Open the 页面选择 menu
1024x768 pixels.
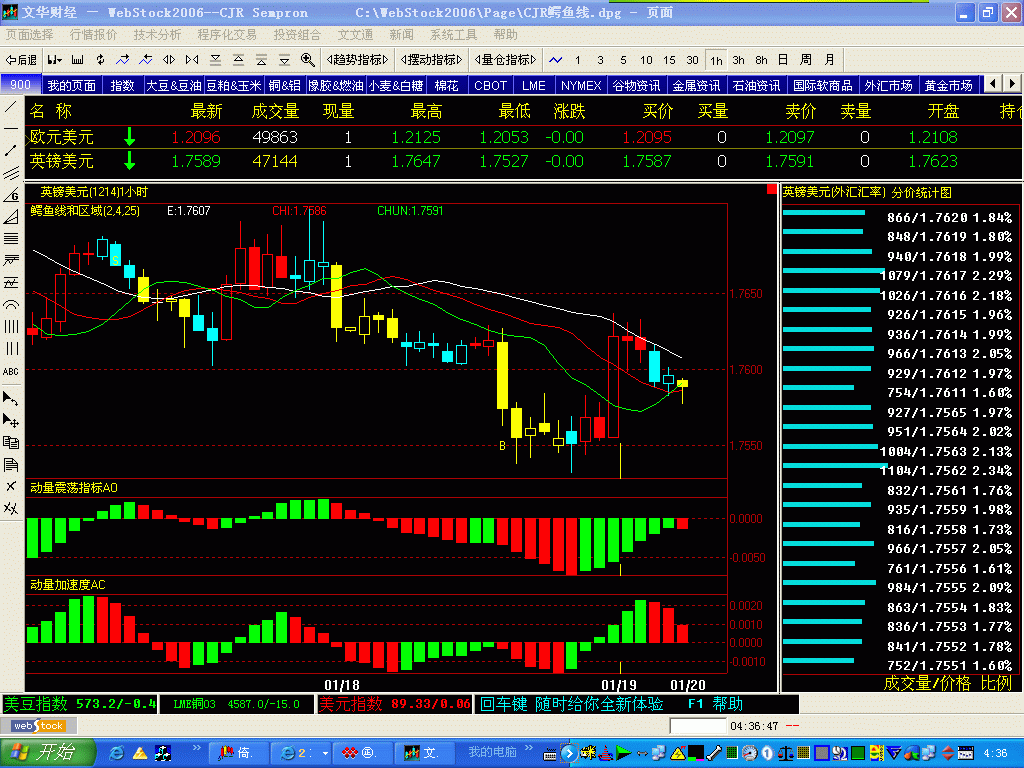click(x=29, y=35)
